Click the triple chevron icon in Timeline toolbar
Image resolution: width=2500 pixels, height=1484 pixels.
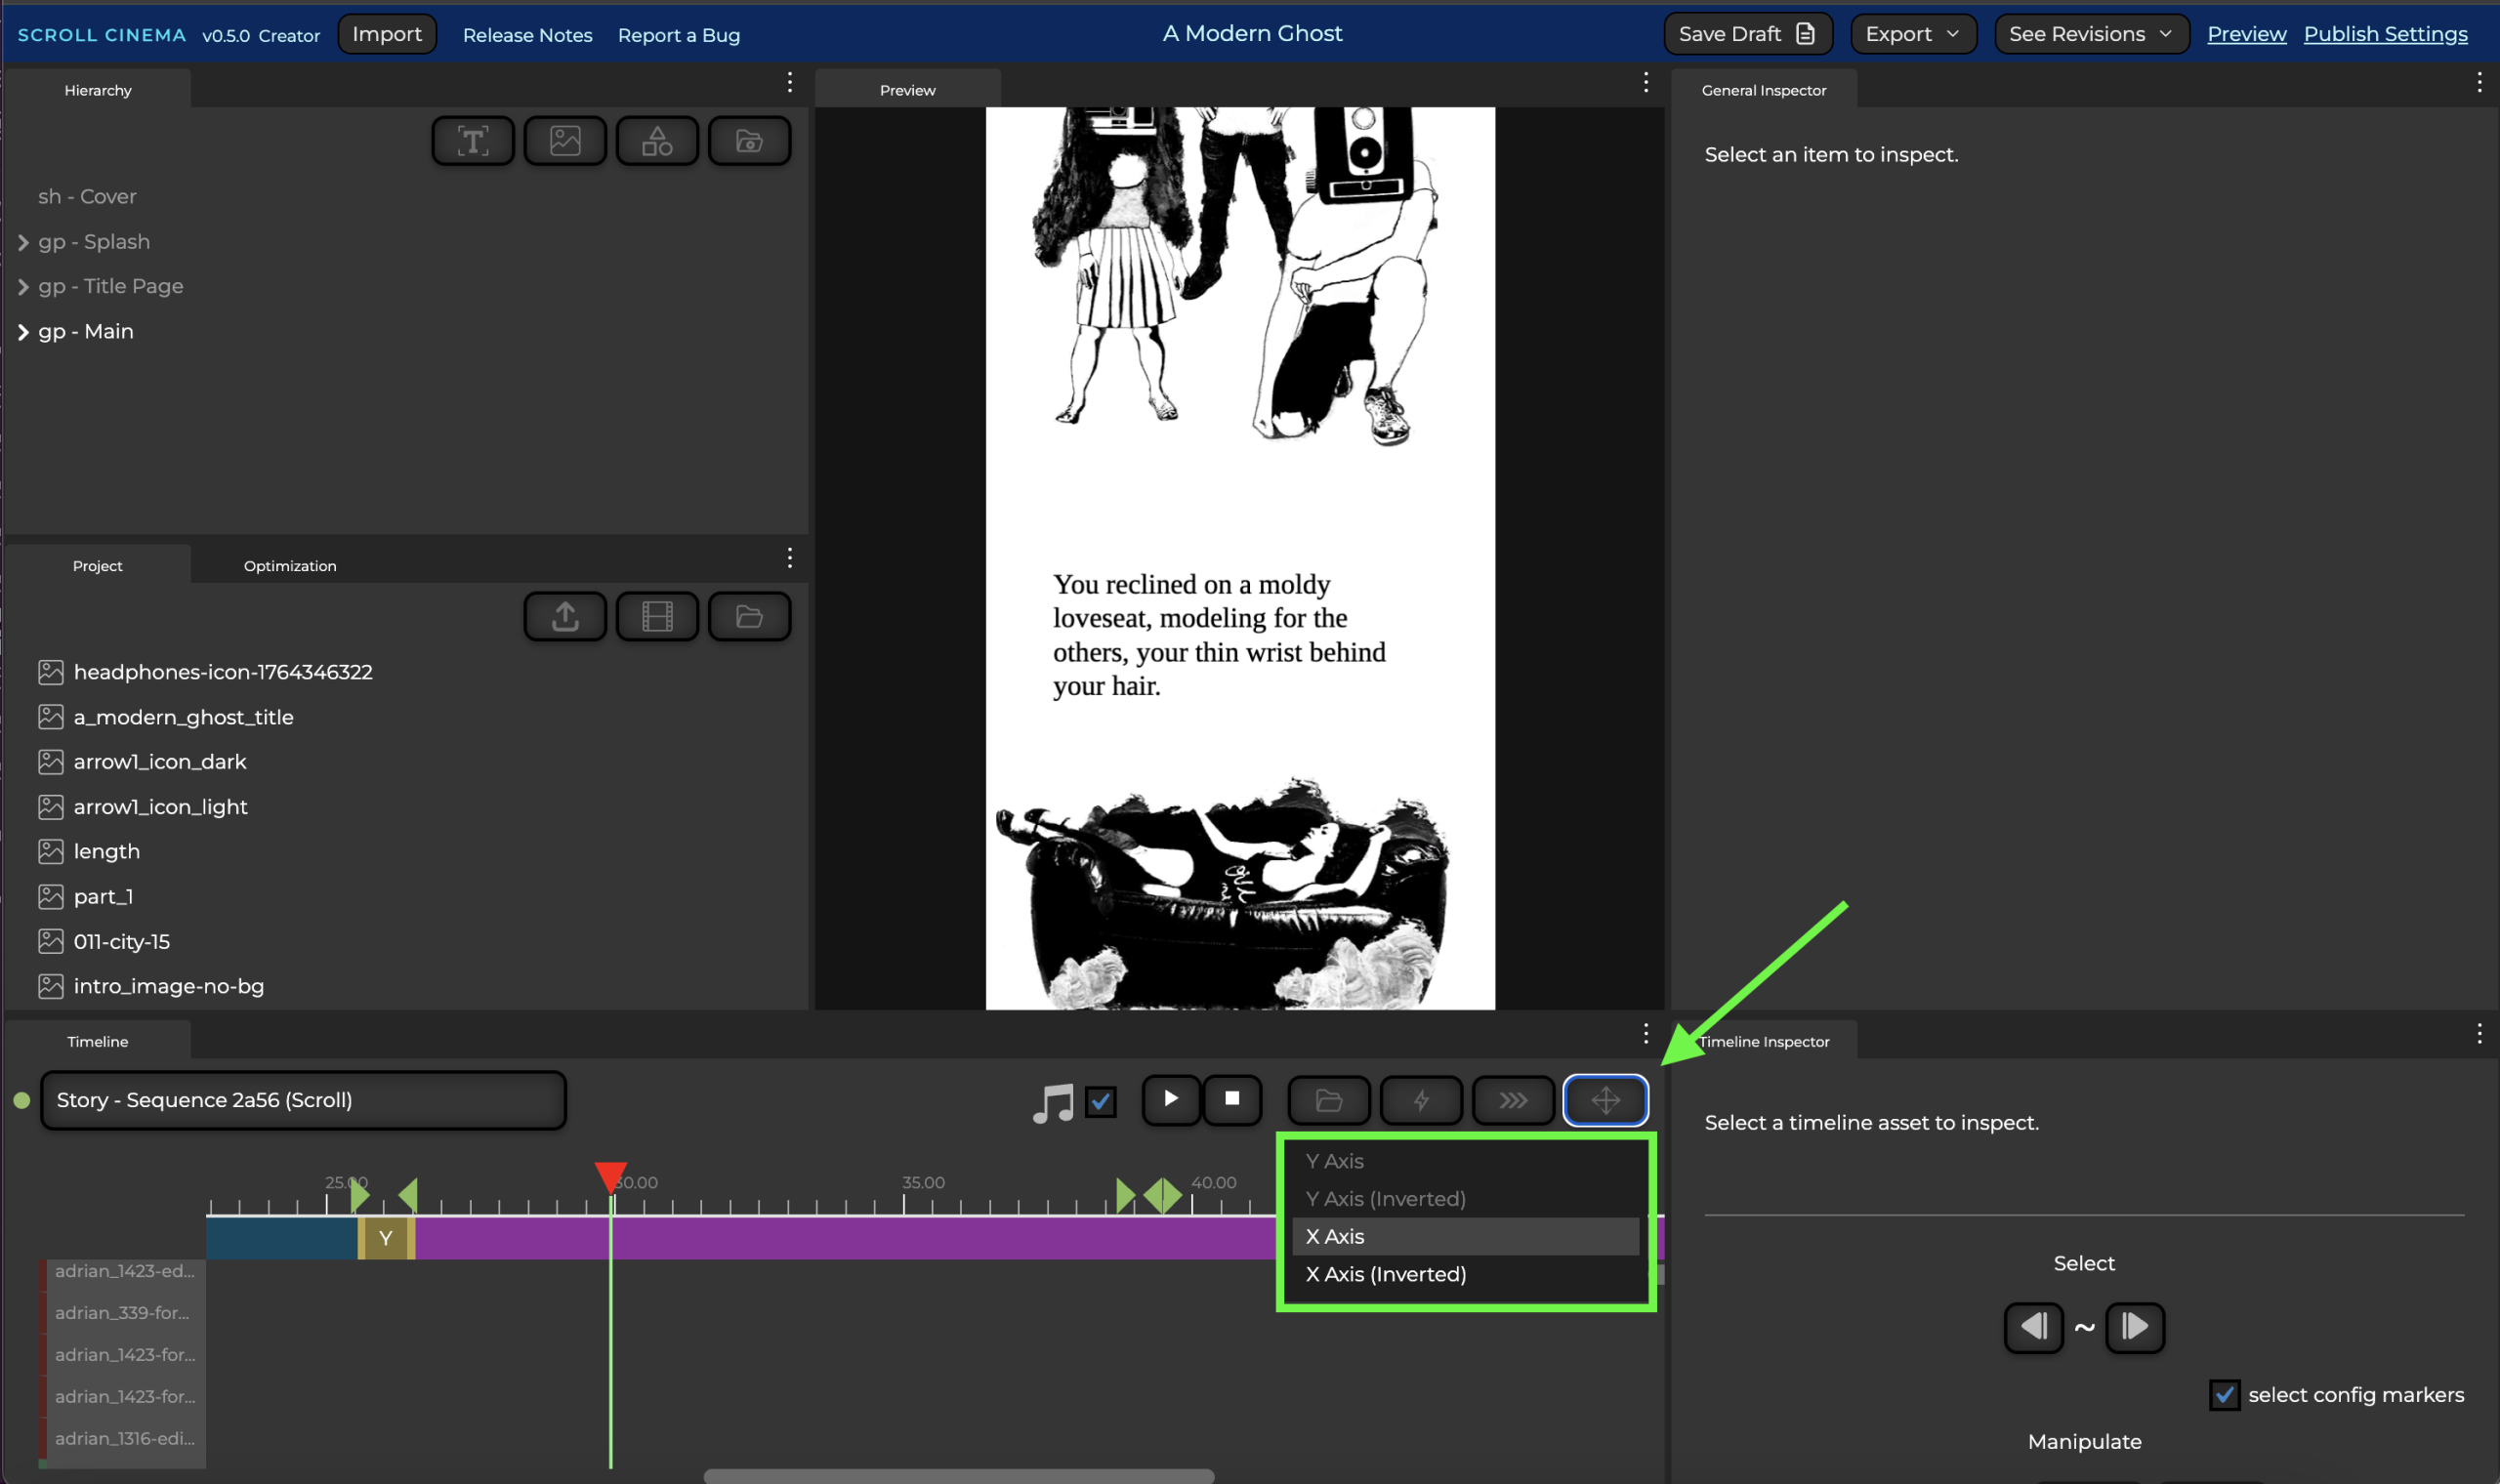point(1513,1100)
